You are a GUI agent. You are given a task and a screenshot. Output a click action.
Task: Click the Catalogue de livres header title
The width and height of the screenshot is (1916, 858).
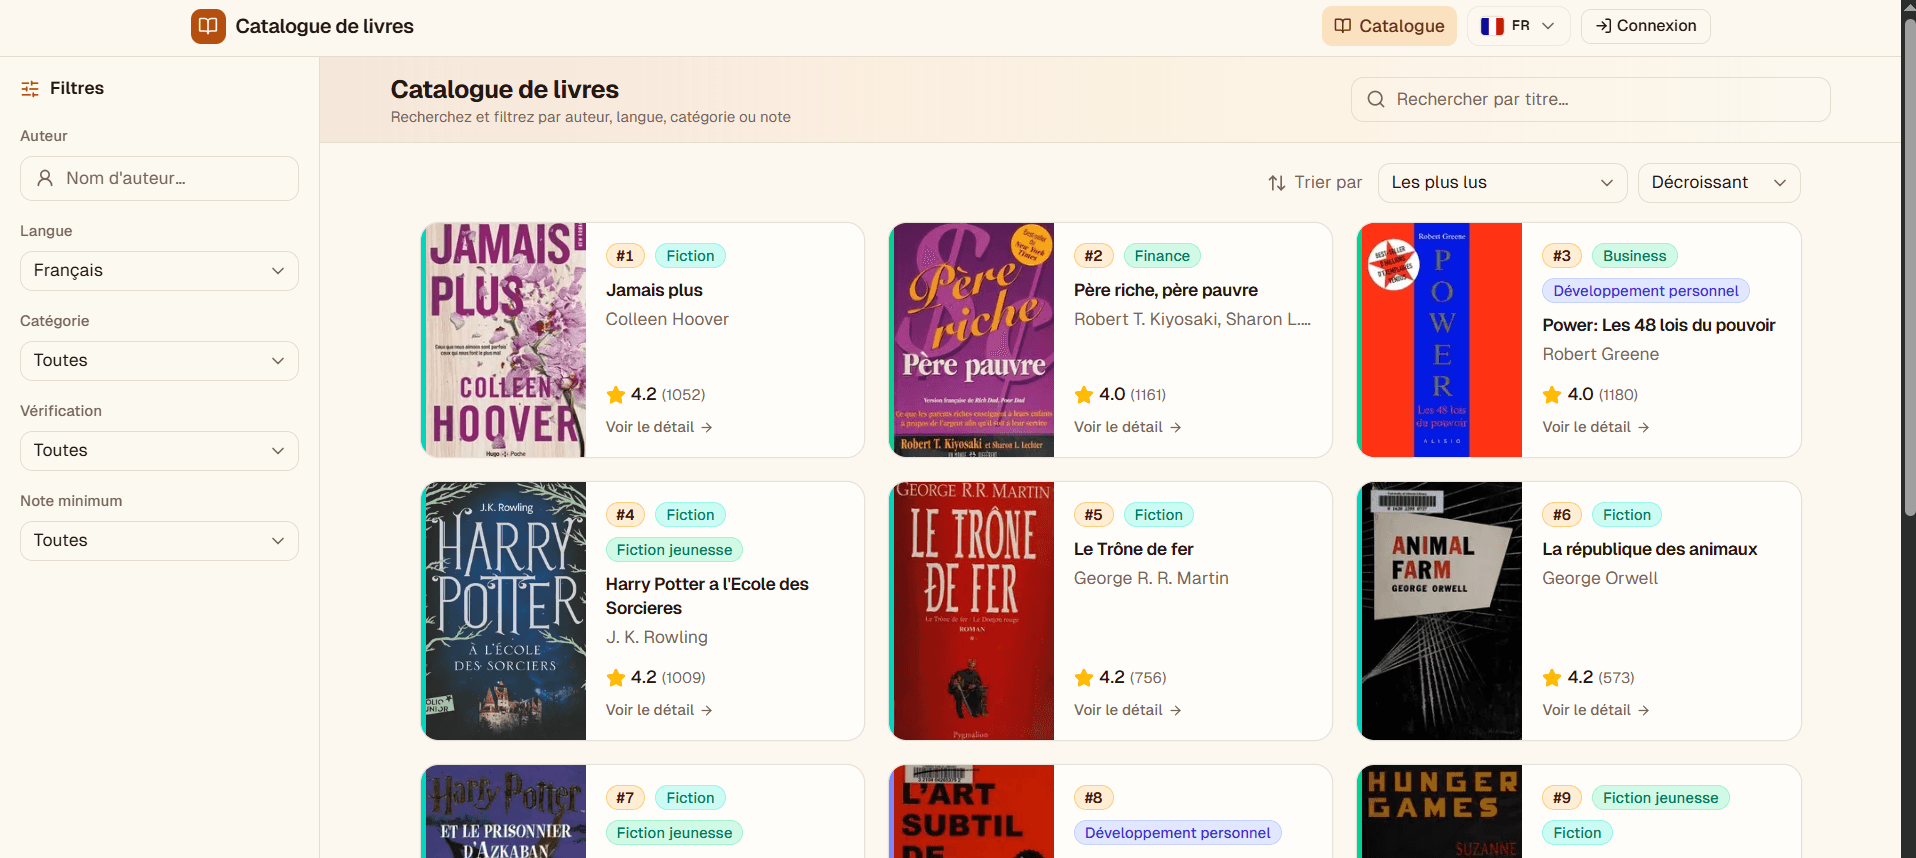[x=324, y=26]
